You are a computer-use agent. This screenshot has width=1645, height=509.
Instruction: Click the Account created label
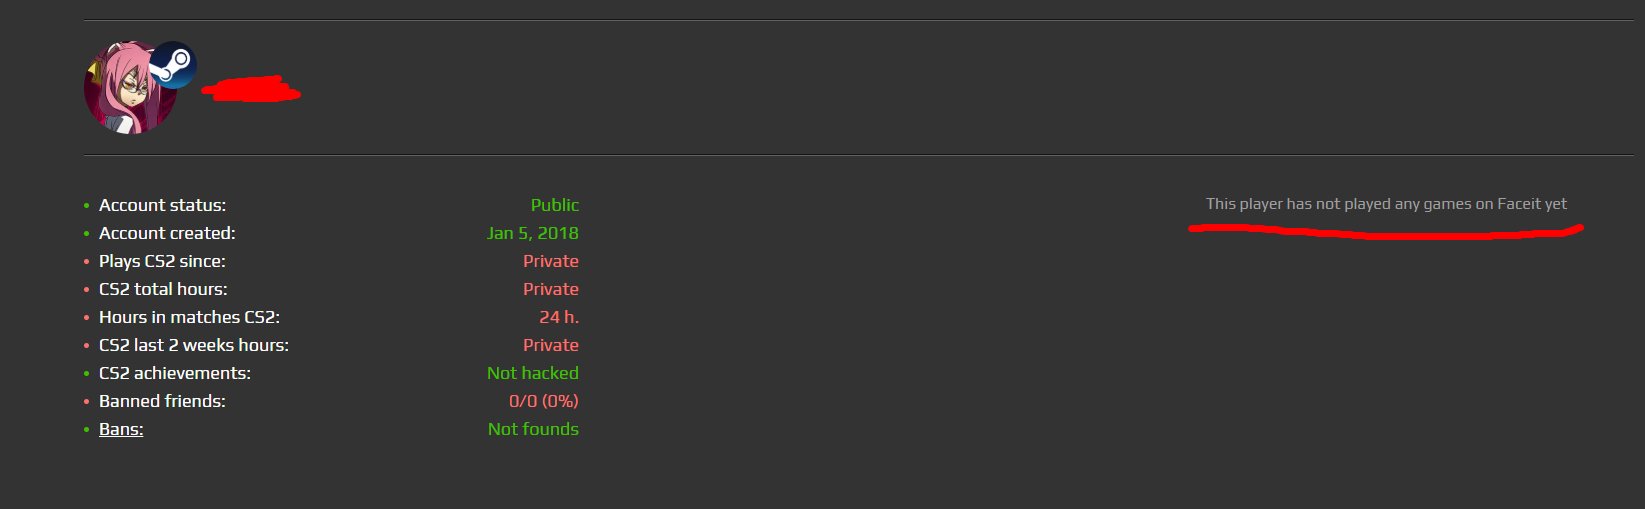(x=167, y=233)
